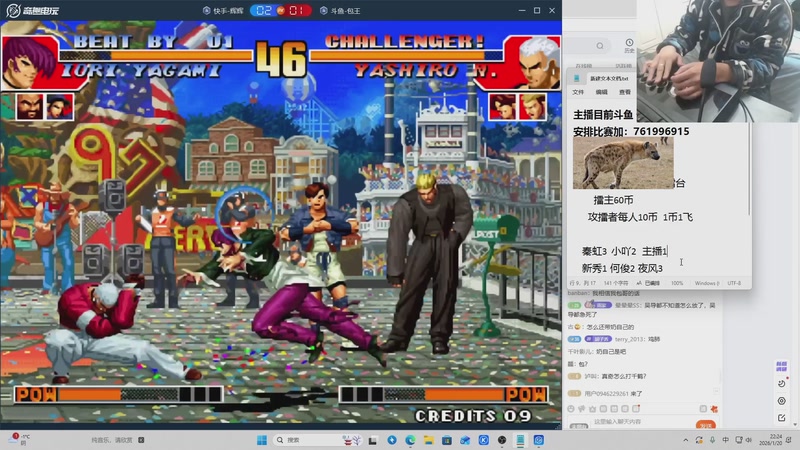Click the 02 01 match score indicator
This screenshot has width=800, height=450.
point(281,10)
